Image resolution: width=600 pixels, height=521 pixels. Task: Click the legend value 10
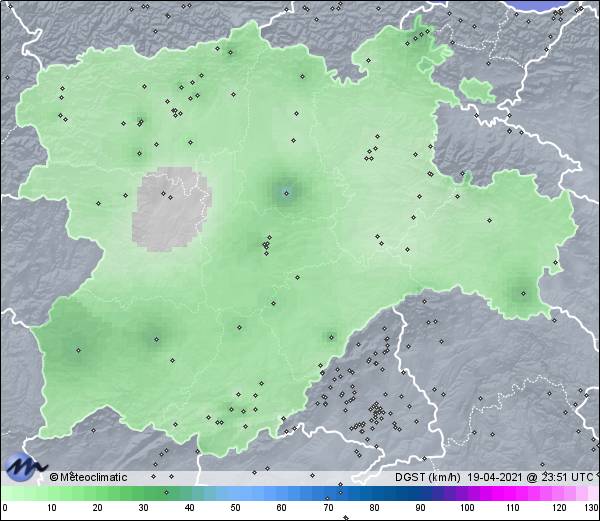tap(52, 508)
